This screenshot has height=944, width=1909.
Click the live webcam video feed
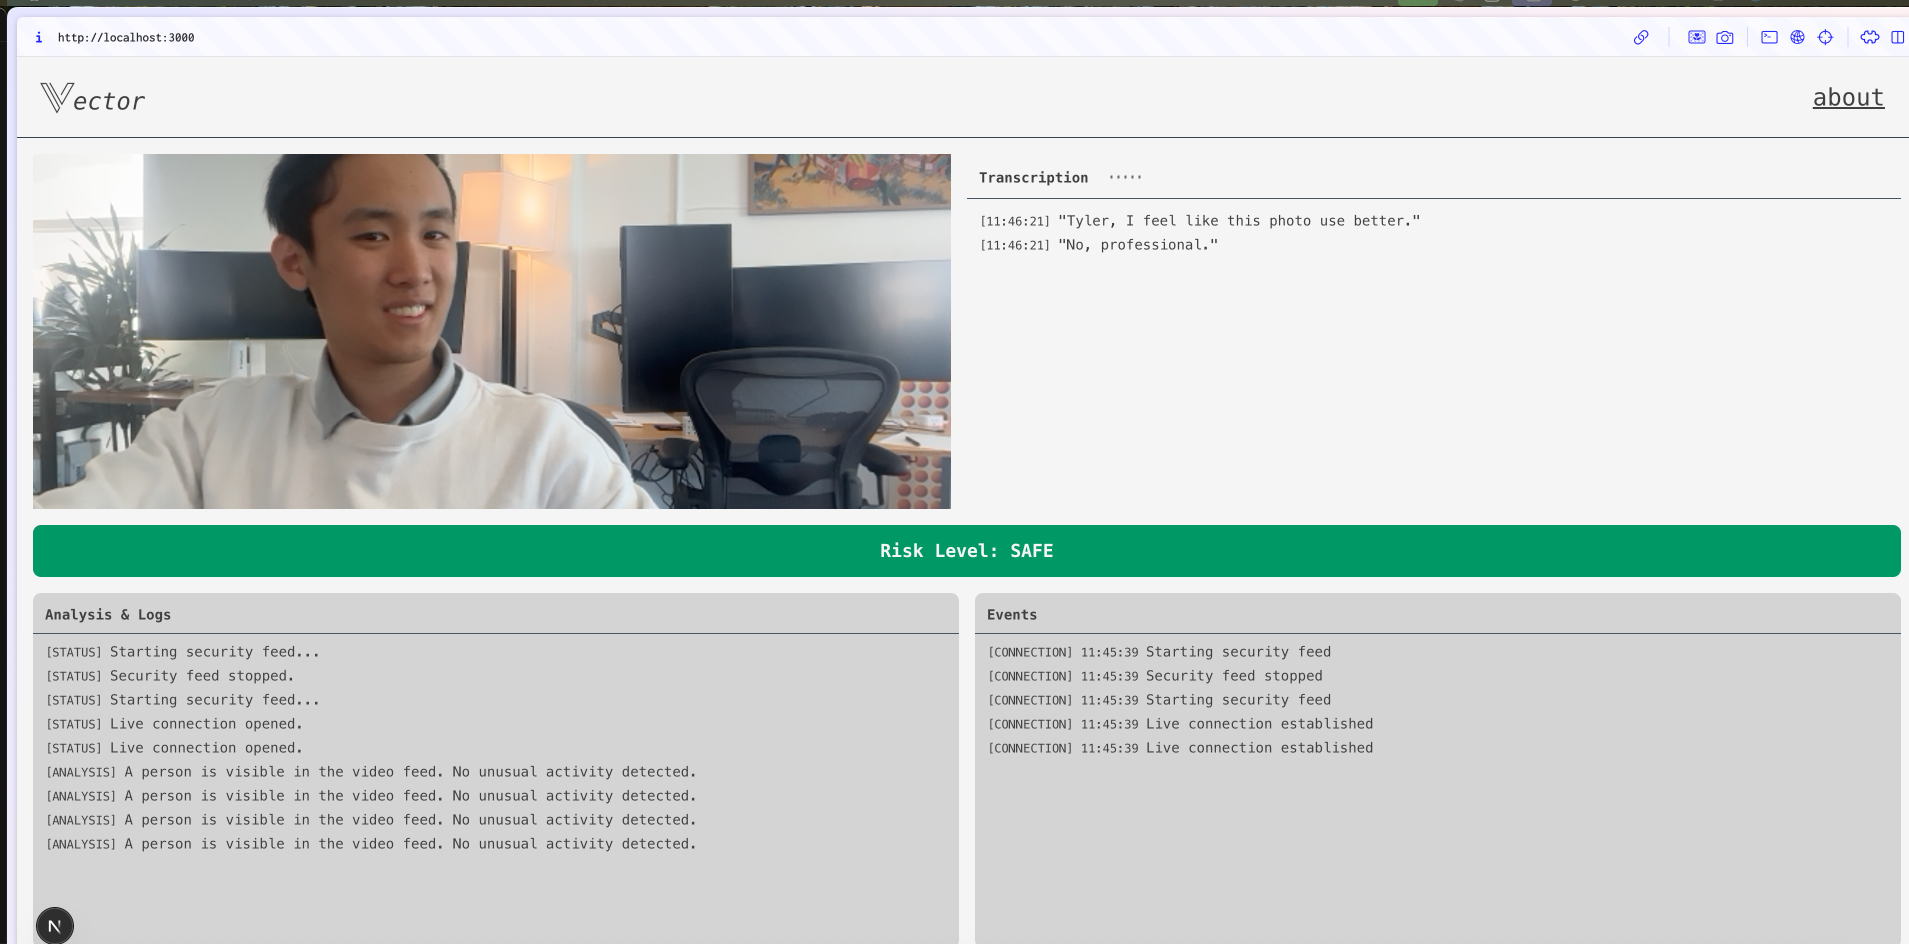492,331
